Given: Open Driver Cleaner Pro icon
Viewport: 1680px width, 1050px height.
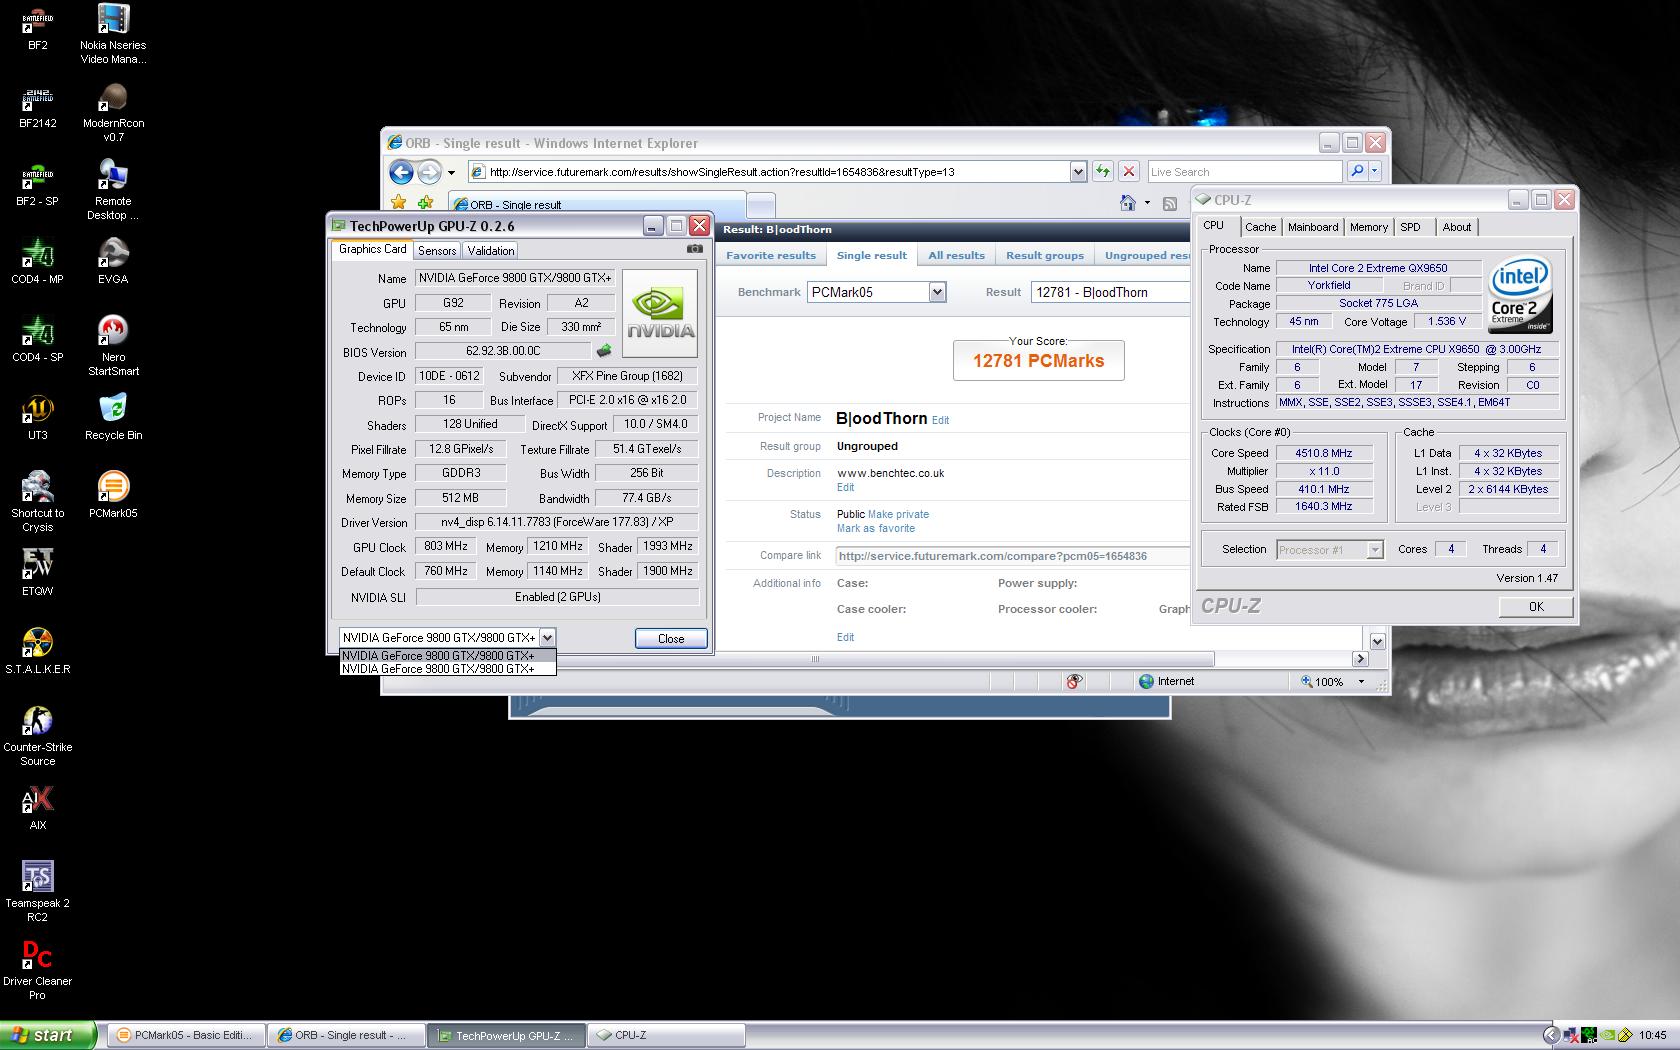Looking at the screenshot, I should point(37,970).
